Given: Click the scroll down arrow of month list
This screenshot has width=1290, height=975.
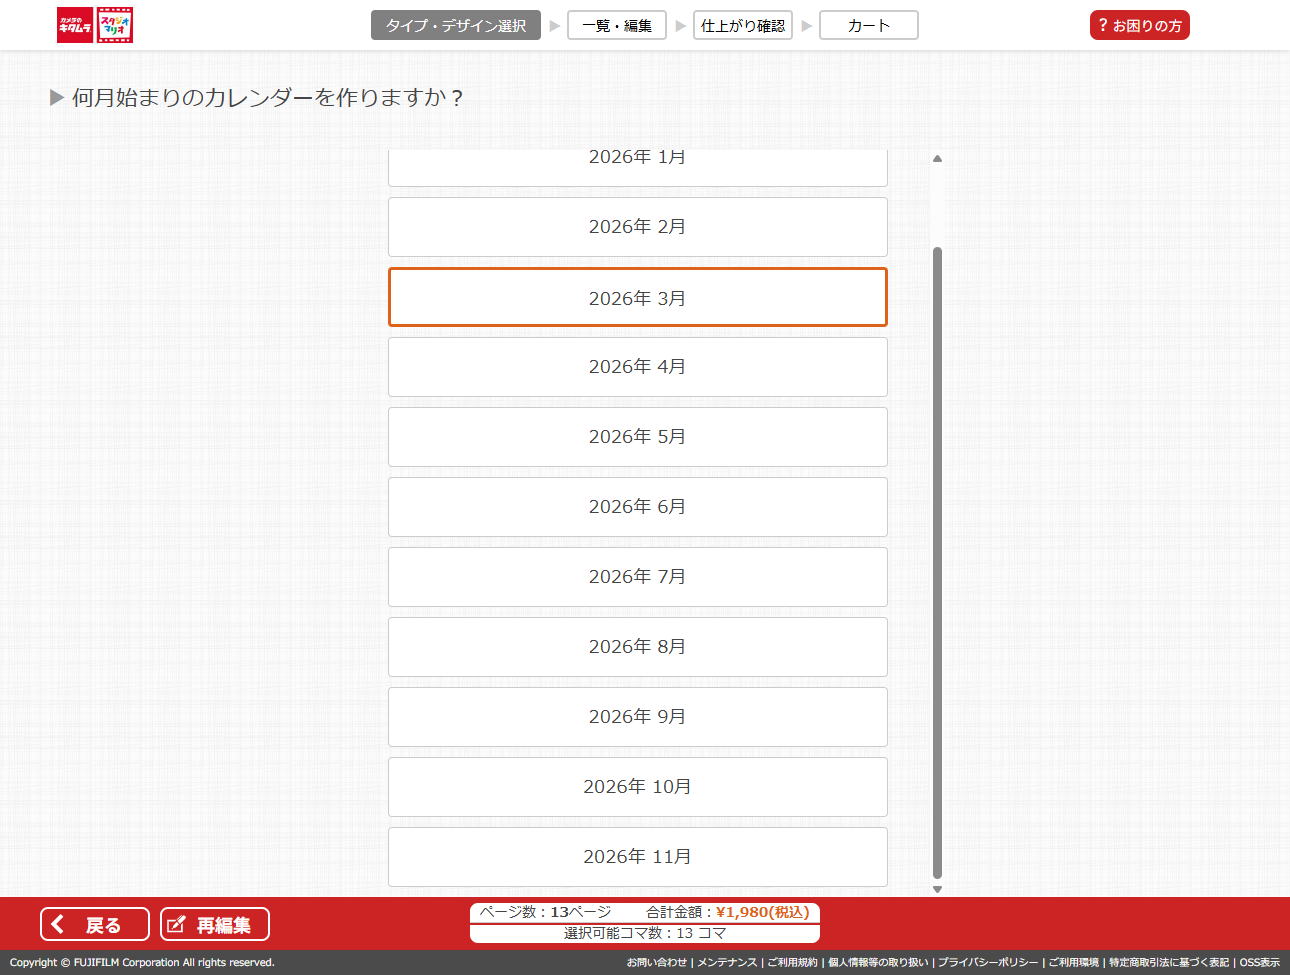Looking at the screenshot, I should tap(937, 889).
